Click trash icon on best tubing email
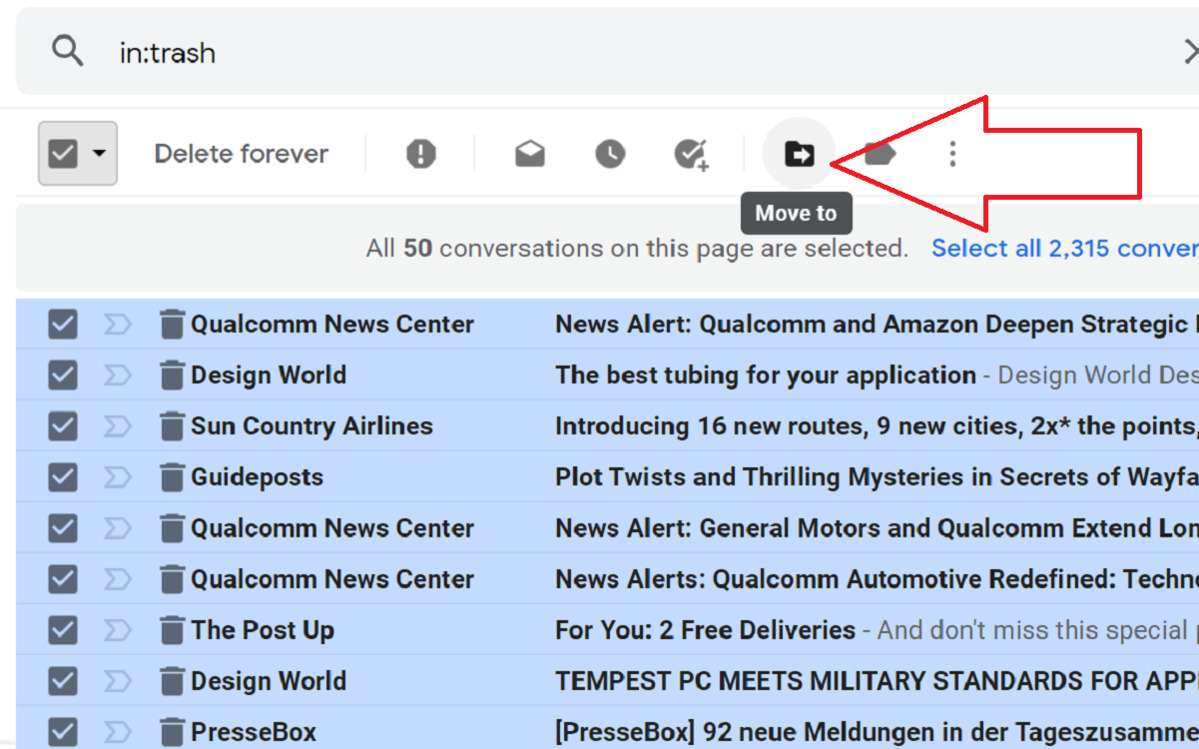This screenshot has height=749, width=1199. [x=172, y=375]
